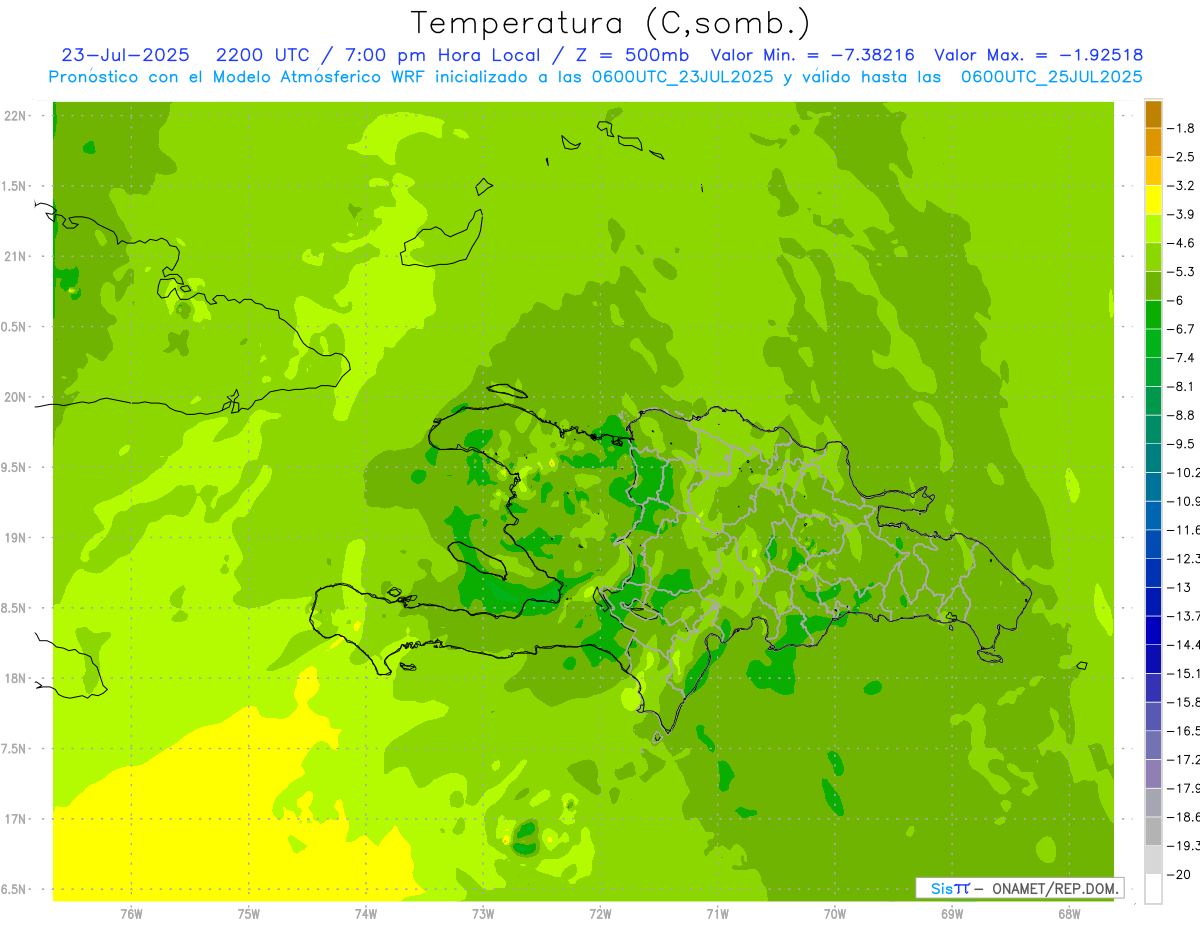Click the -1.8 colorbar value
1200x927 pixels.
click(x=1181, y=128)
